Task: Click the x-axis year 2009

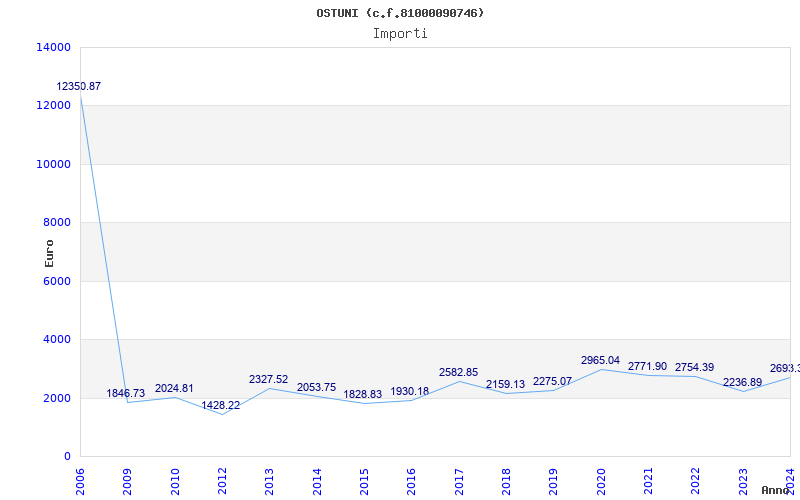Action: pos(127,482)
